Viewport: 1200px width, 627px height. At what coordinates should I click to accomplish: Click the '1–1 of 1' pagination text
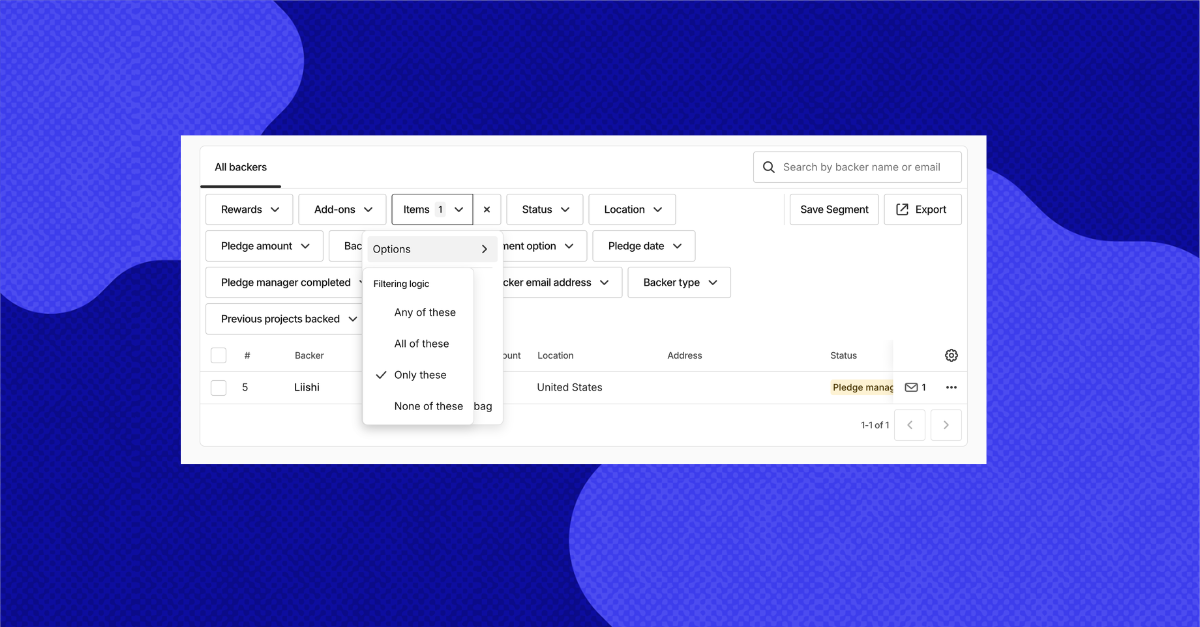tap(875, 425)
